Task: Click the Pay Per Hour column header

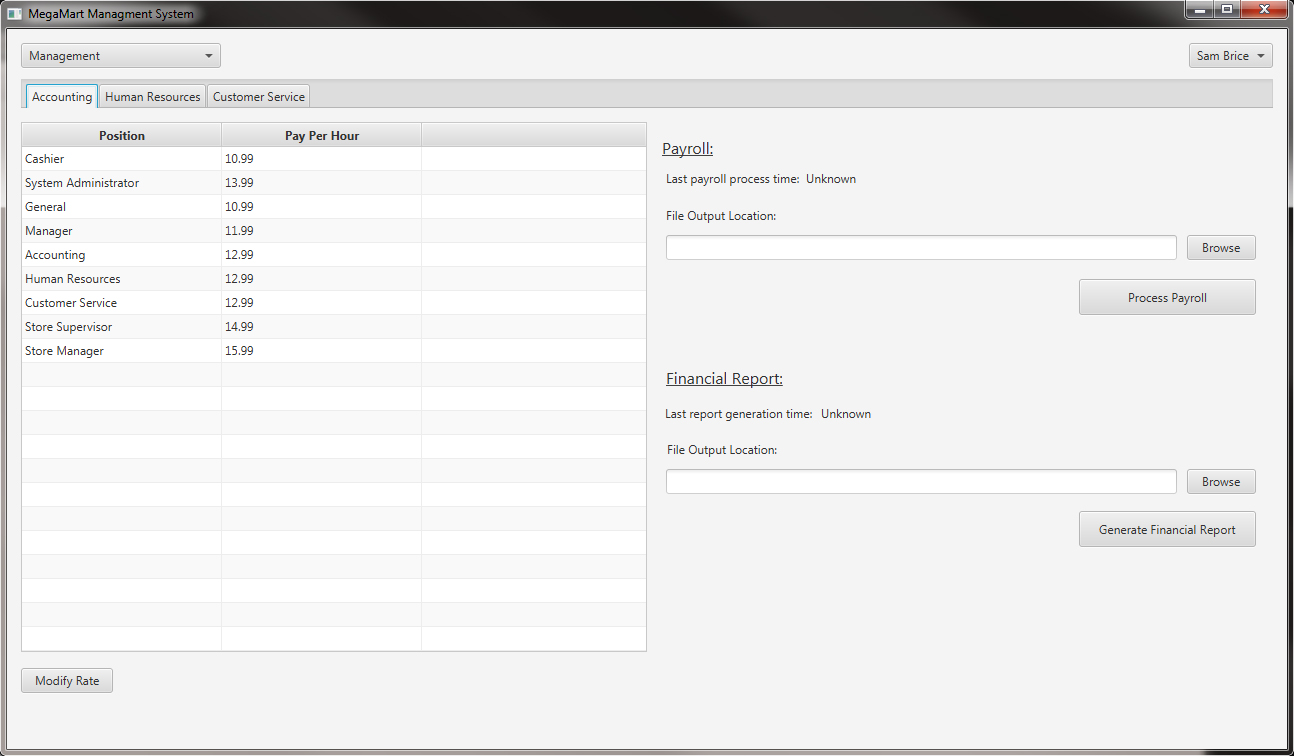Action: click(321, 136)
